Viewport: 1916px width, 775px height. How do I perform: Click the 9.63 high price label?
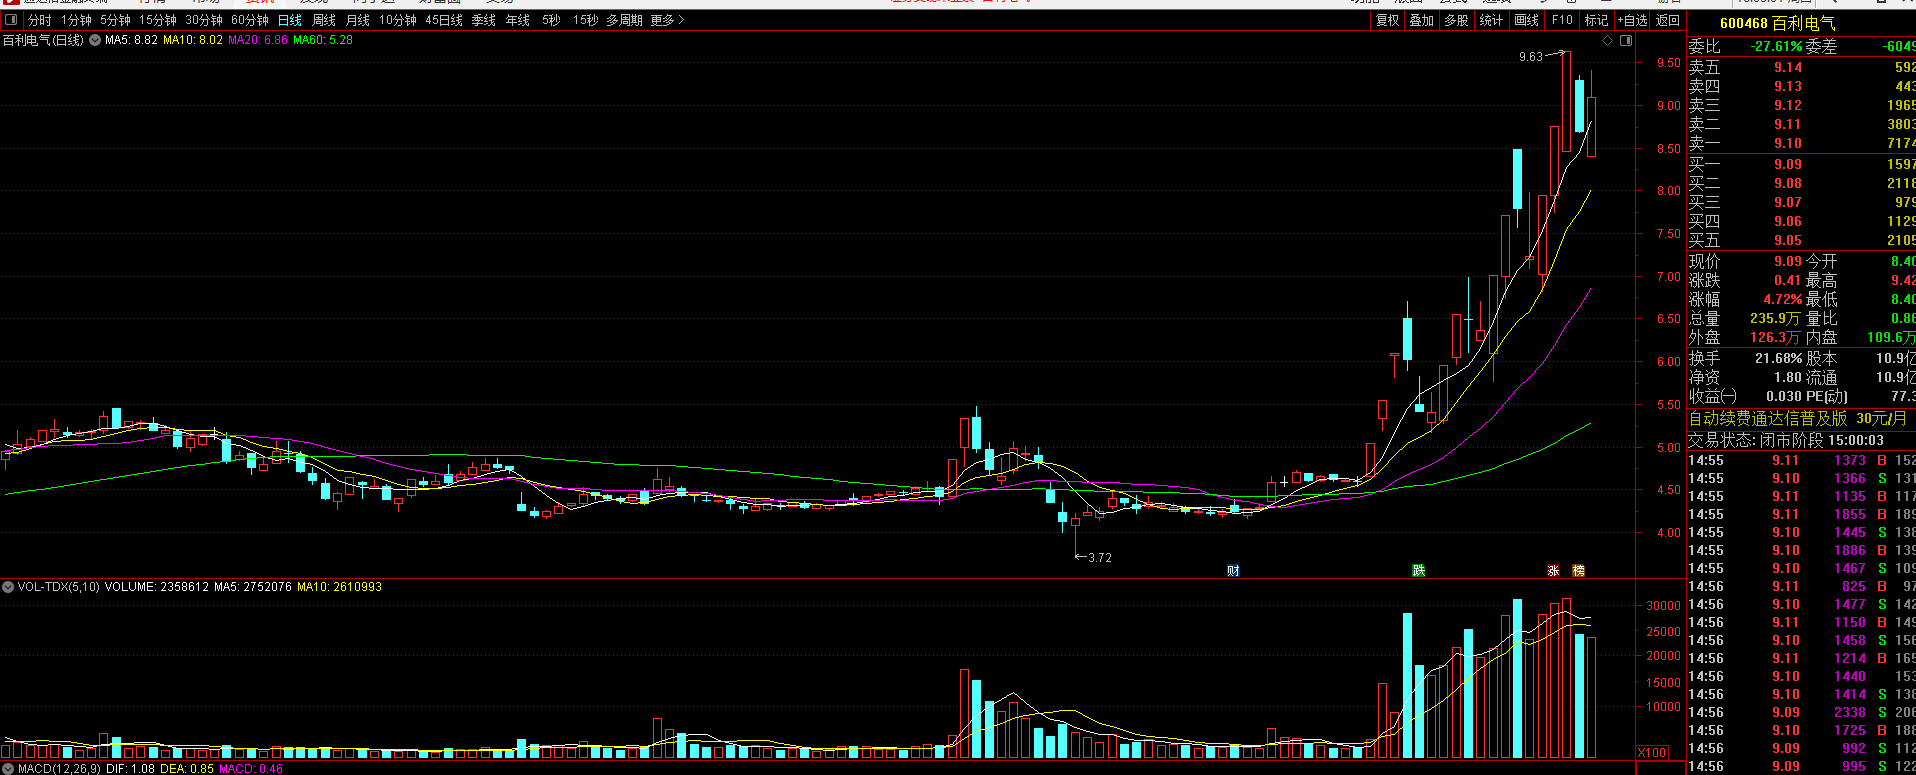[1530, 57]
